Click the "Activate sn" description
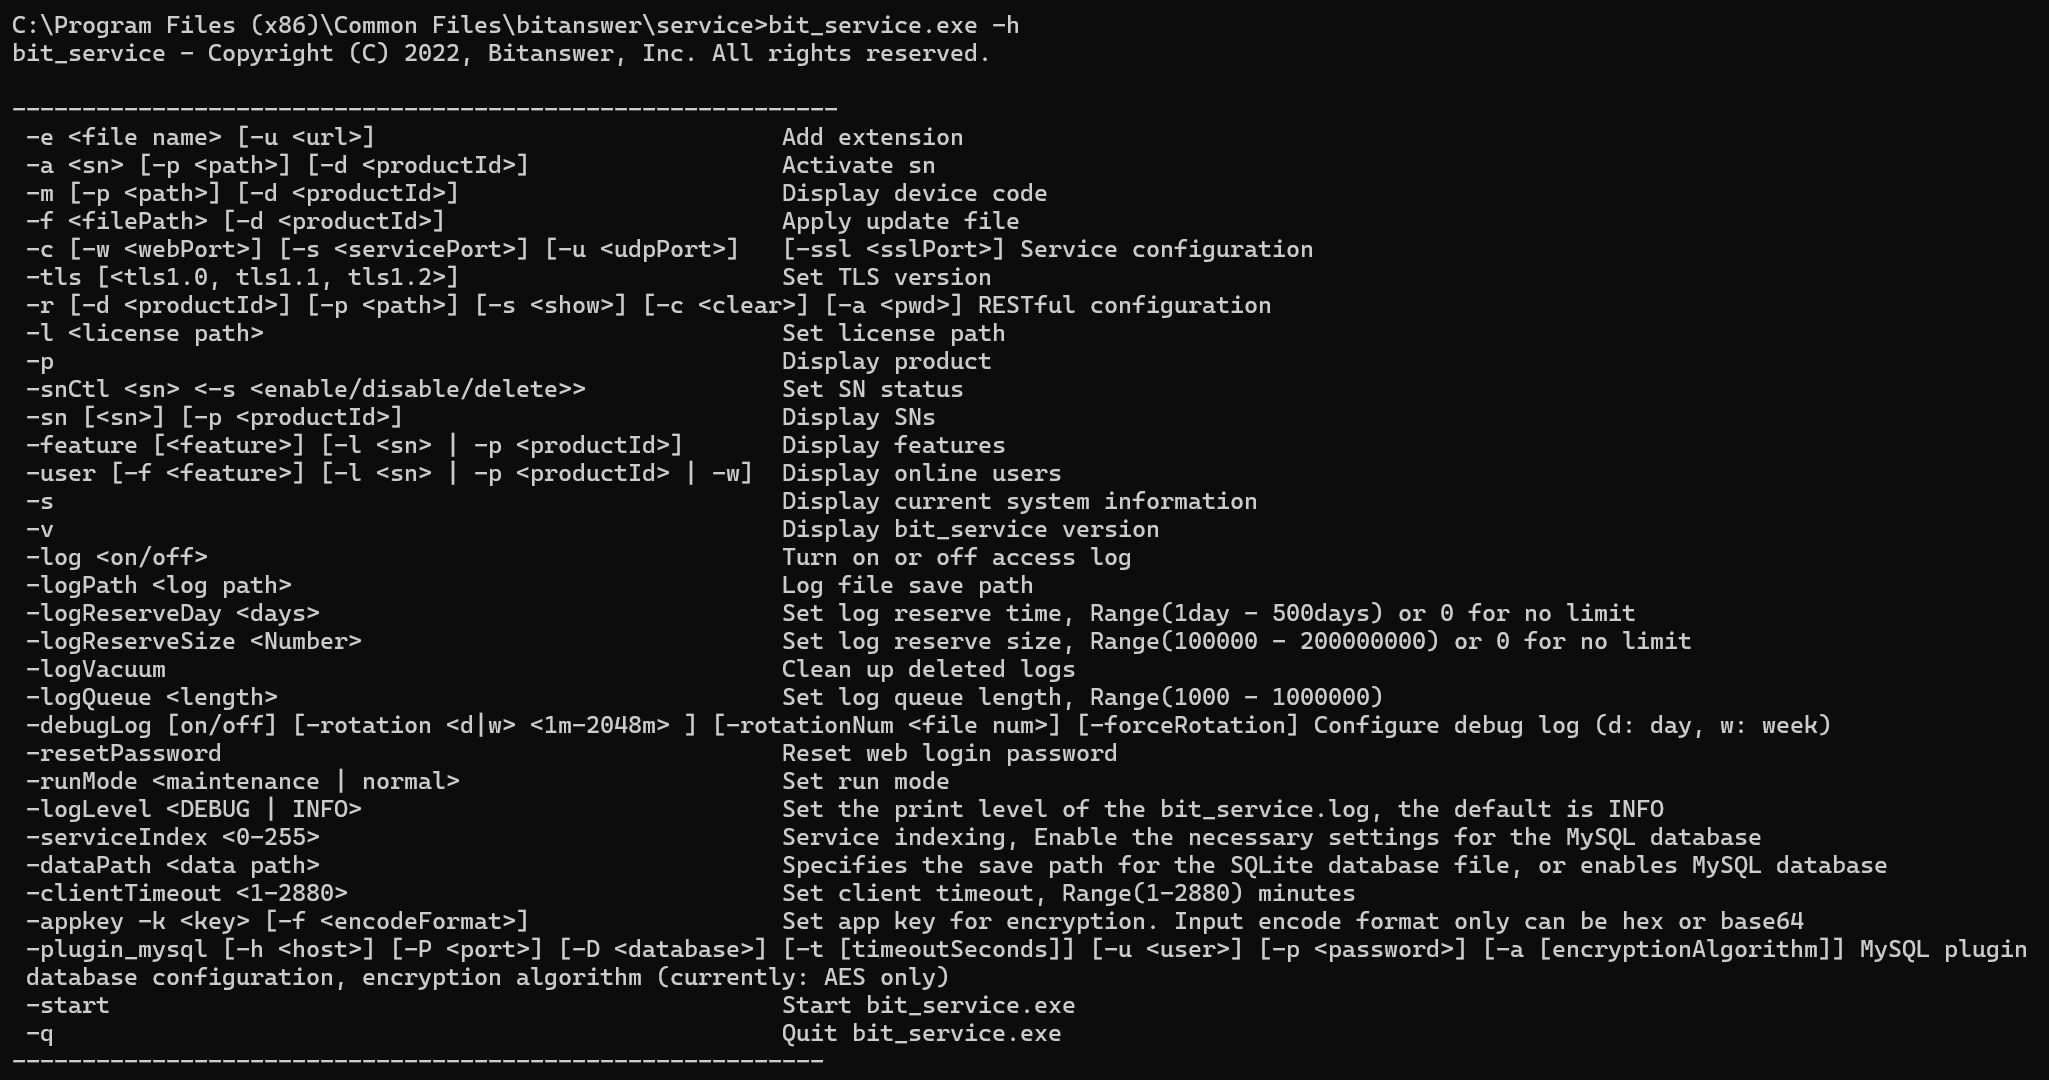The height and width of the screenshot is (1080, 2049). (858, 165)
